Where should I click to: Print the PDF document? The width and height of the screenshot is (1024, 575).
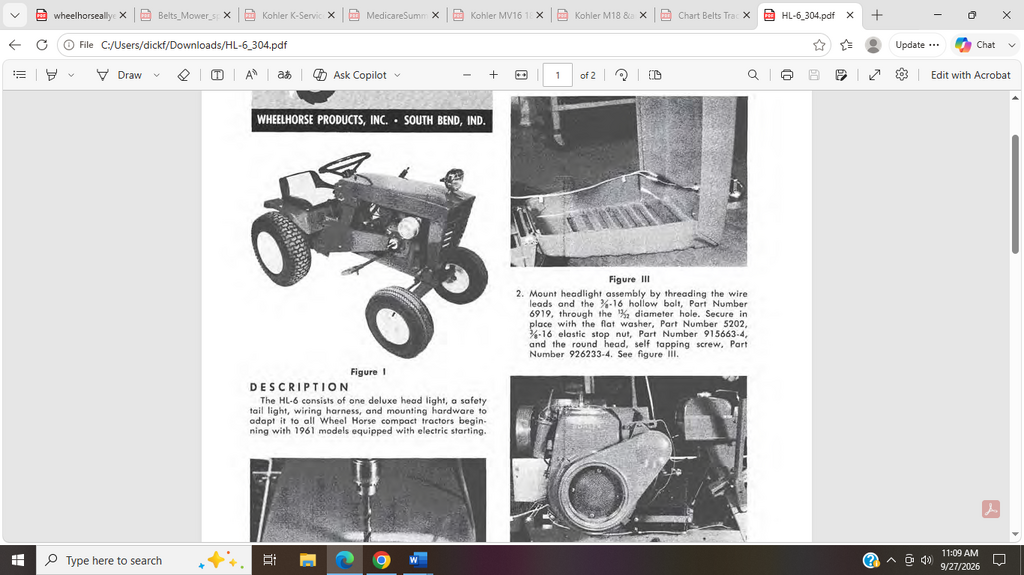point(787,75)
